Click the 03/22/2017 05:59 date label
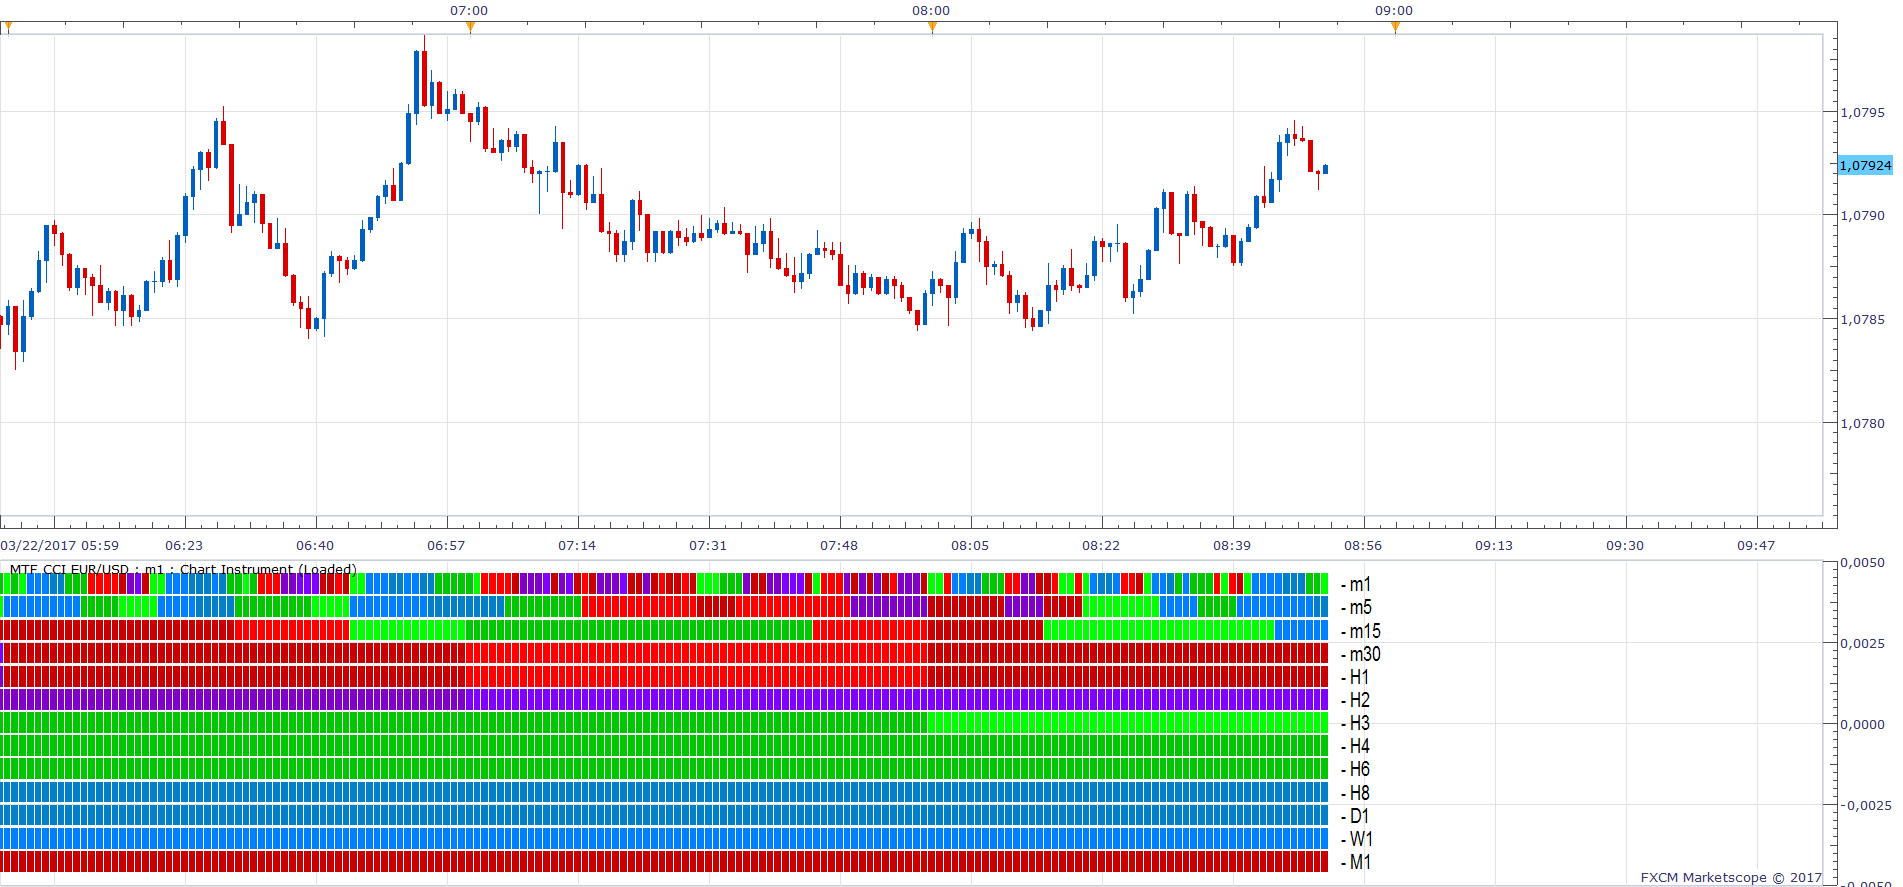This screenshot has height=887, width=1903. [60, 545]
